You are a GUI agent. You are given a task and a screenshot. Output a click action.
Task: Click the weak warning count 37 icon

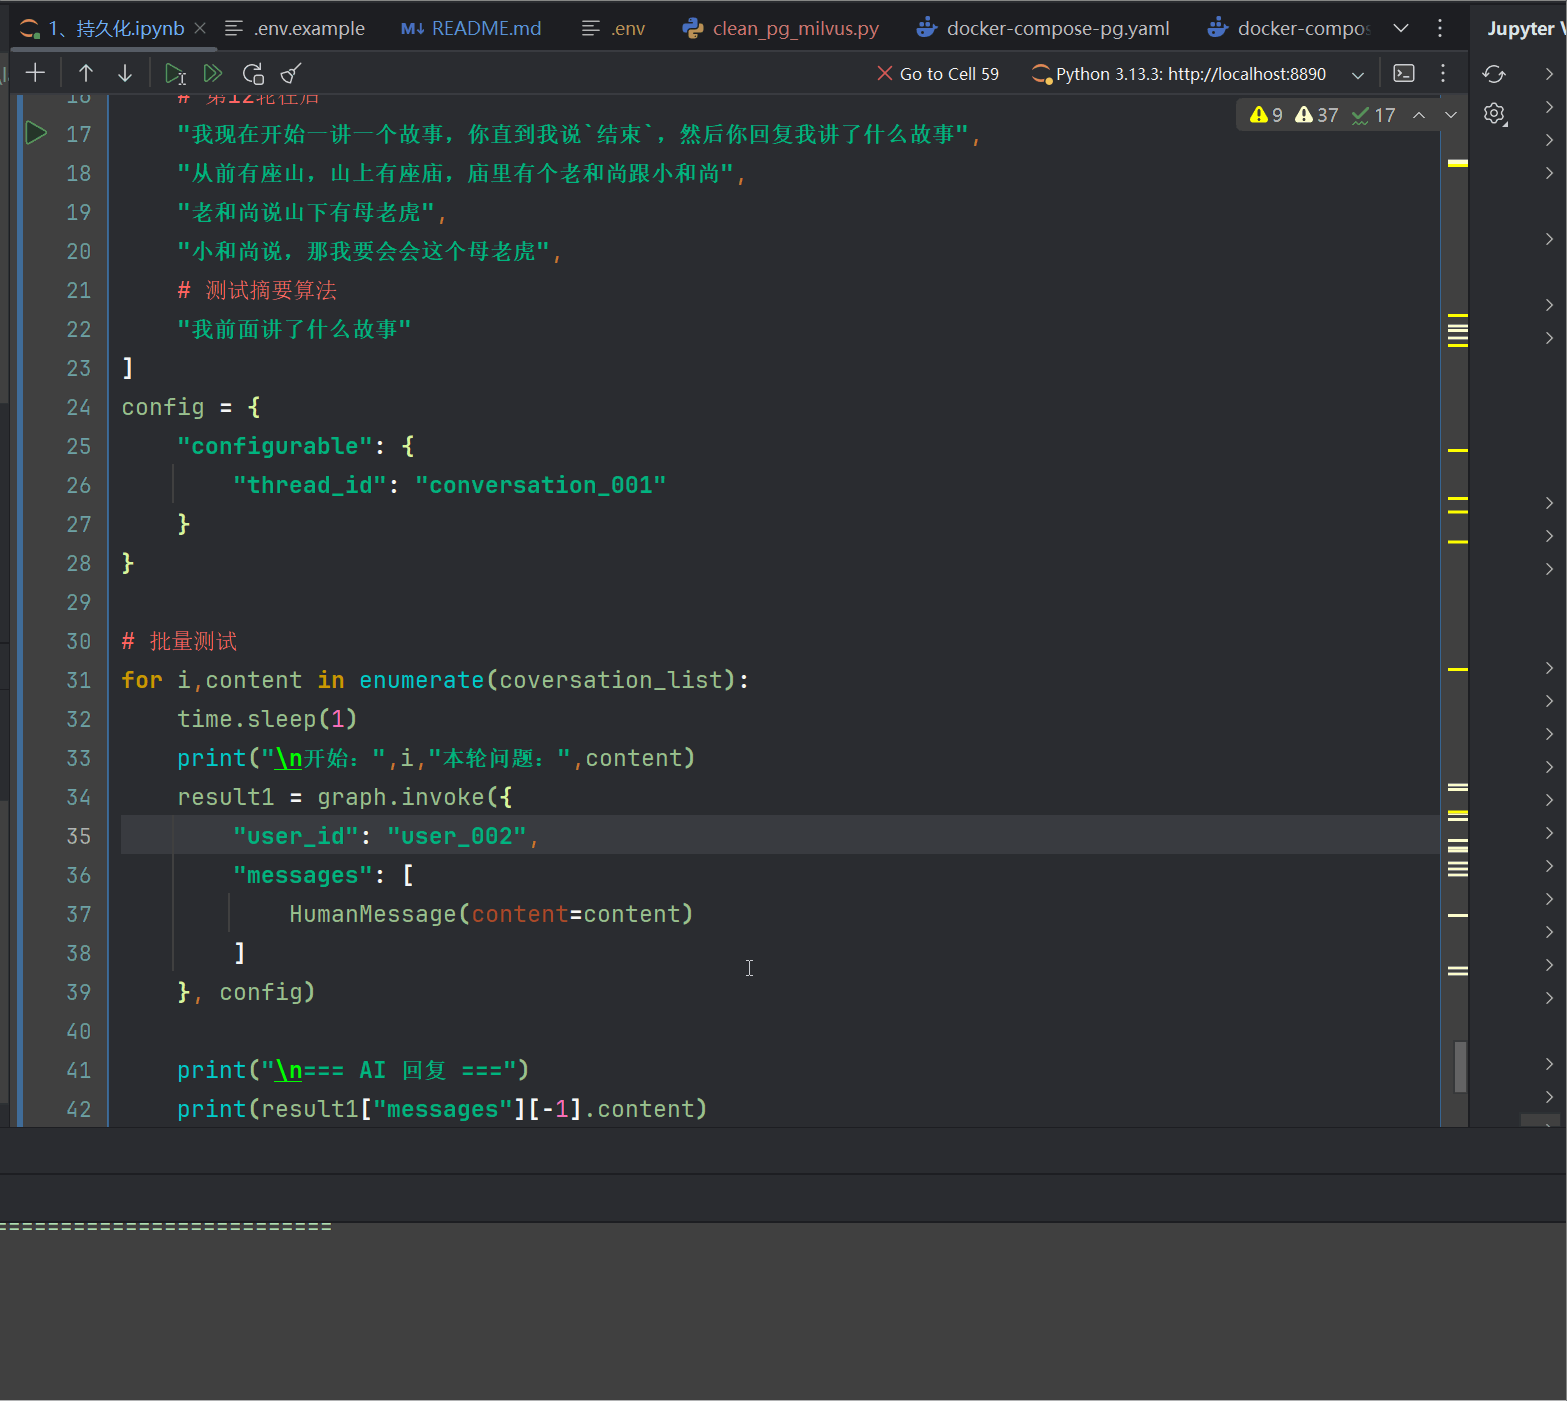(1316, 115)
